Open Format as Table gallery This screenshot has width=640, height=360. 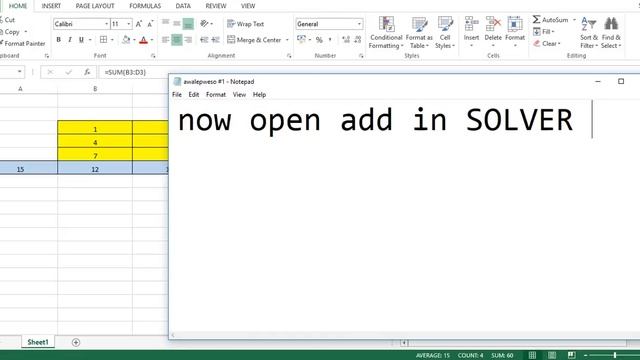pos(419,33)
